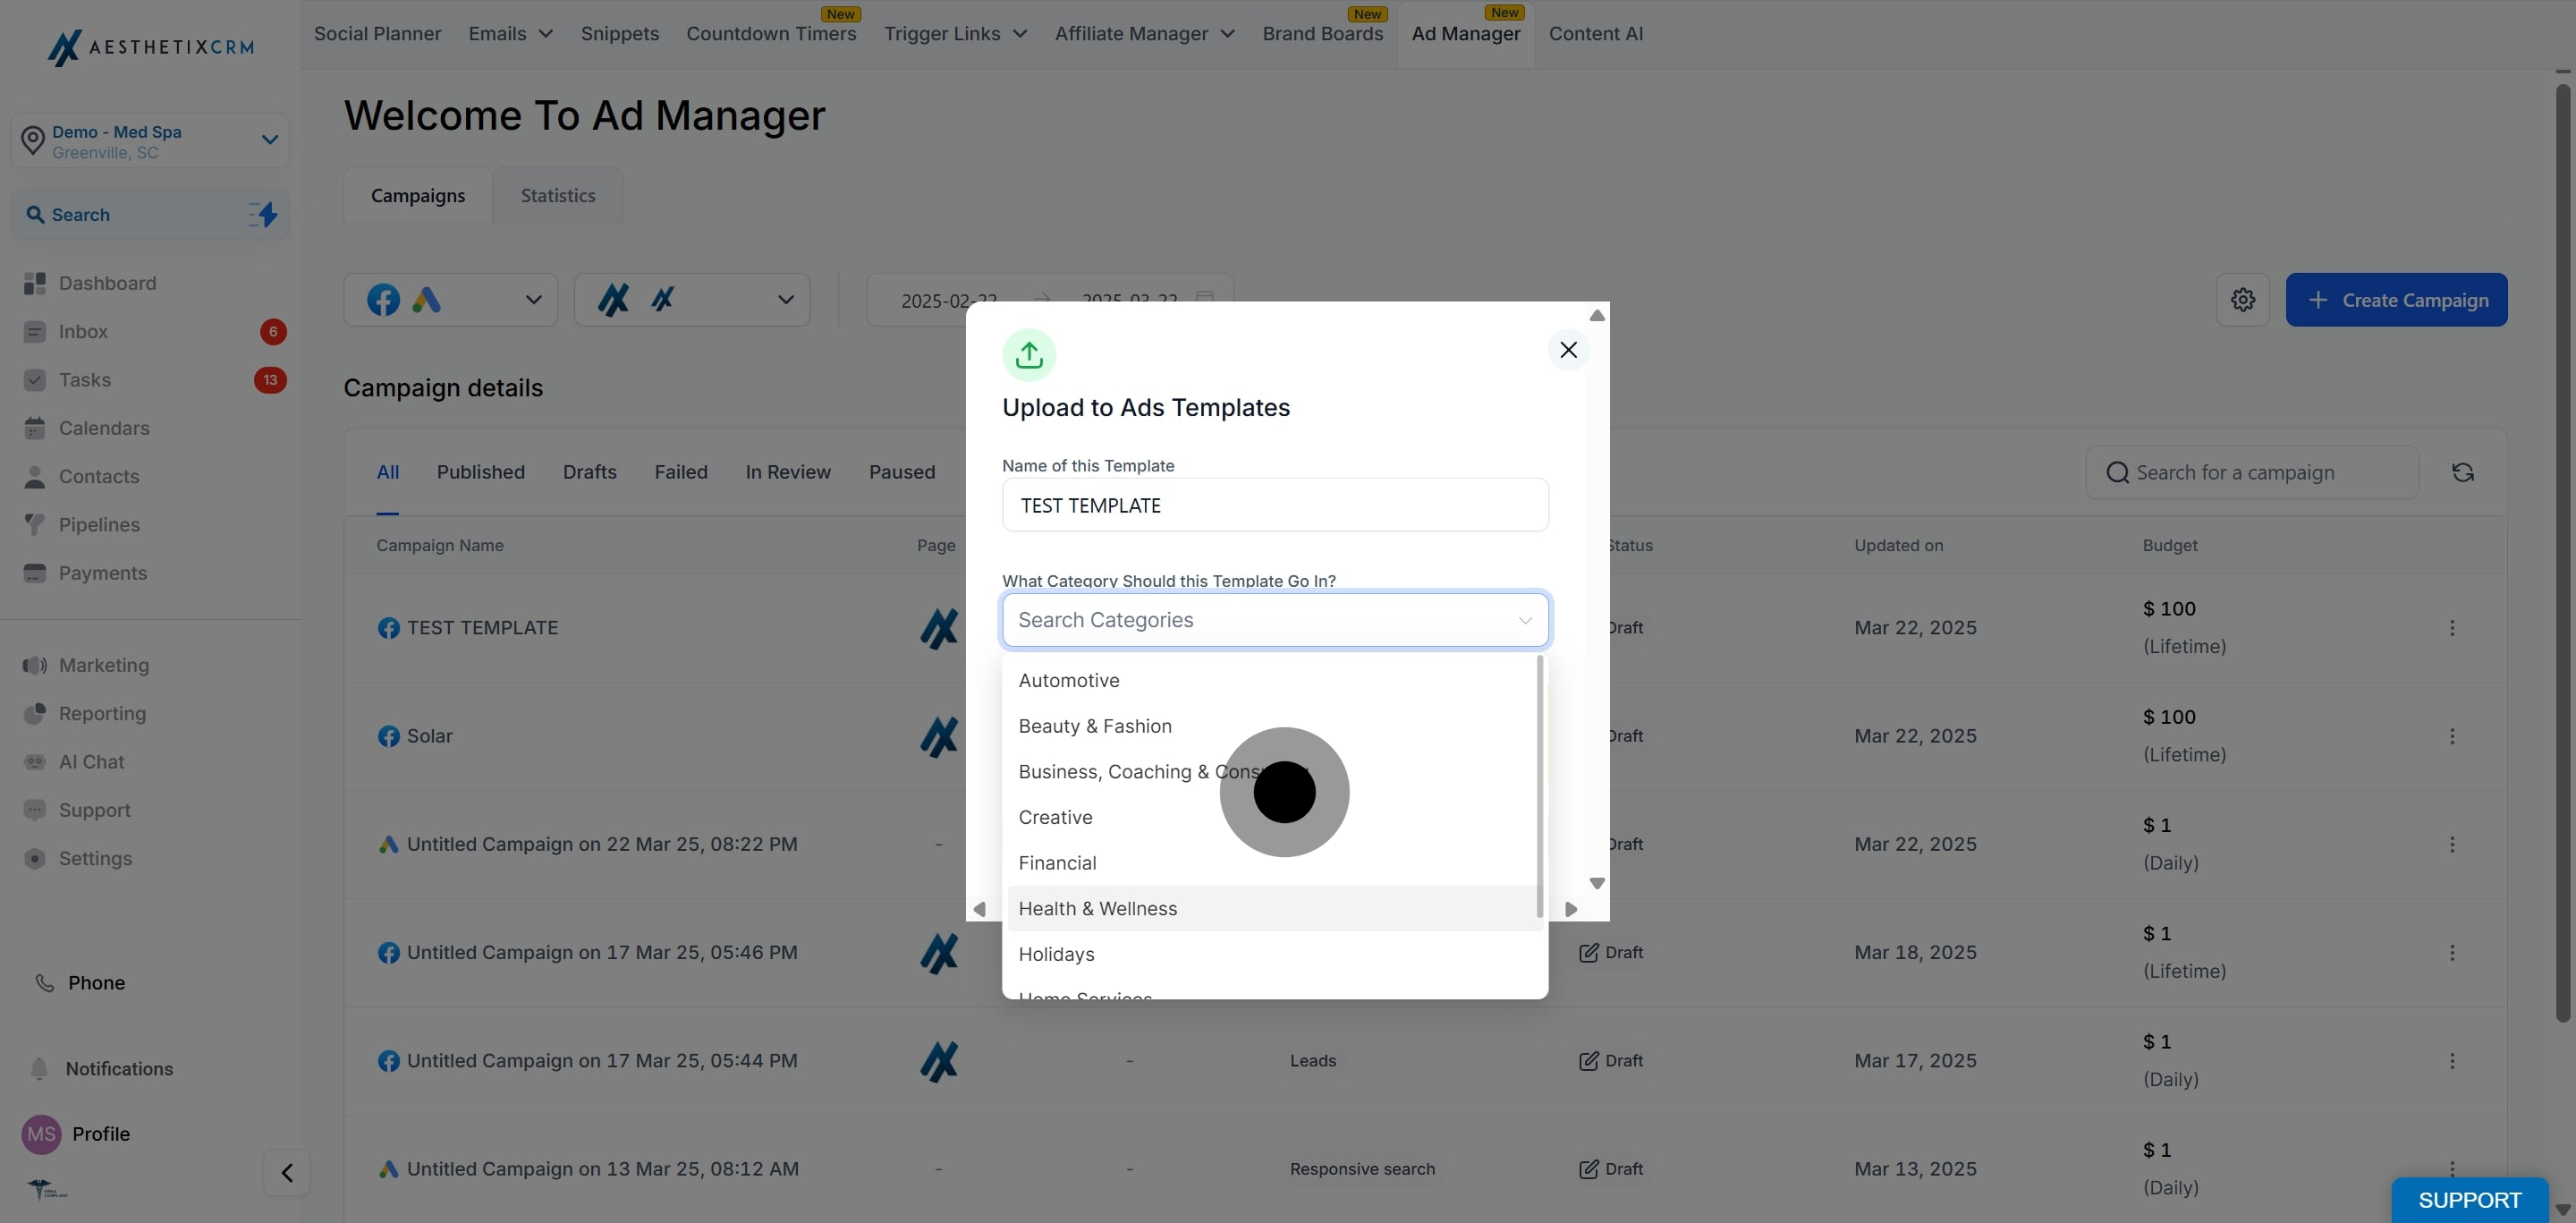
Task: Open three-dot menu for Solar campaign
Action: pos(2451,736)
